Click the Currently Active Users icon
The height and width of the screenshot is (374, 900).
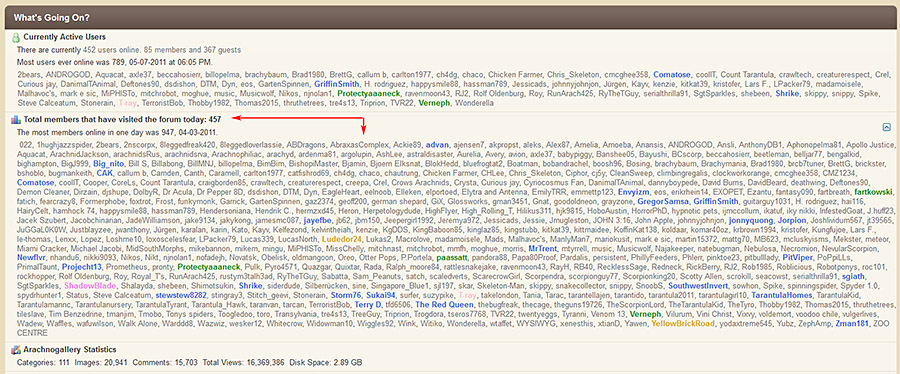(x=16, y=38)
